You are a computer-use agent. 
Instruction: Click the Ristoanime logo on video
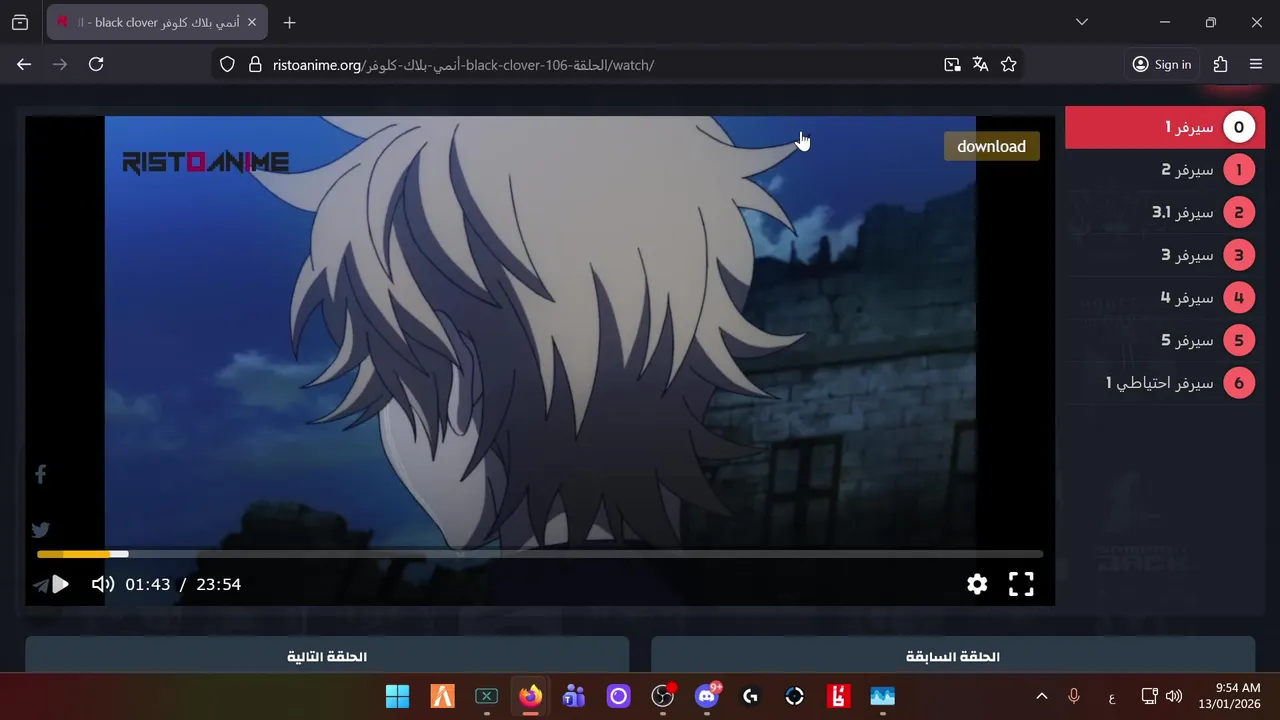click(206, 162)
